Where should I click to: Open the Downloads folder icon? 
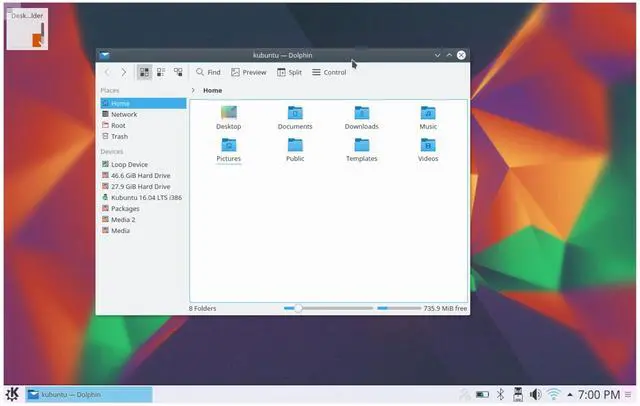(x=361, y=113)
